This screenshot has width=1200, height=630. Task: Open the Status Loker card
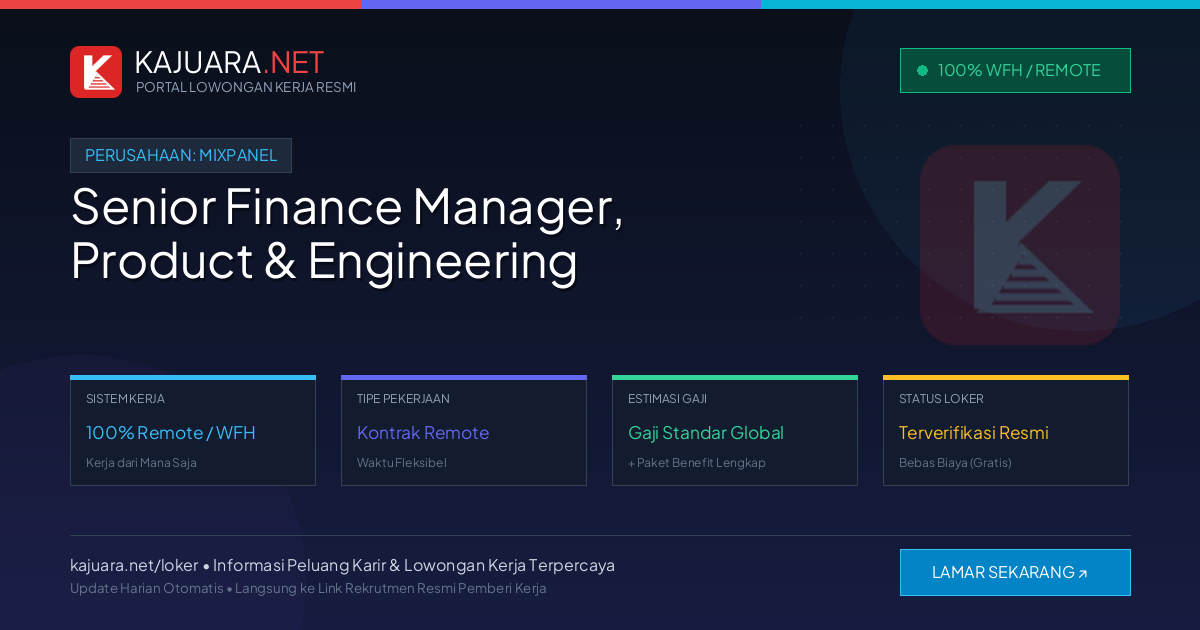click(x=1006, y=431)
